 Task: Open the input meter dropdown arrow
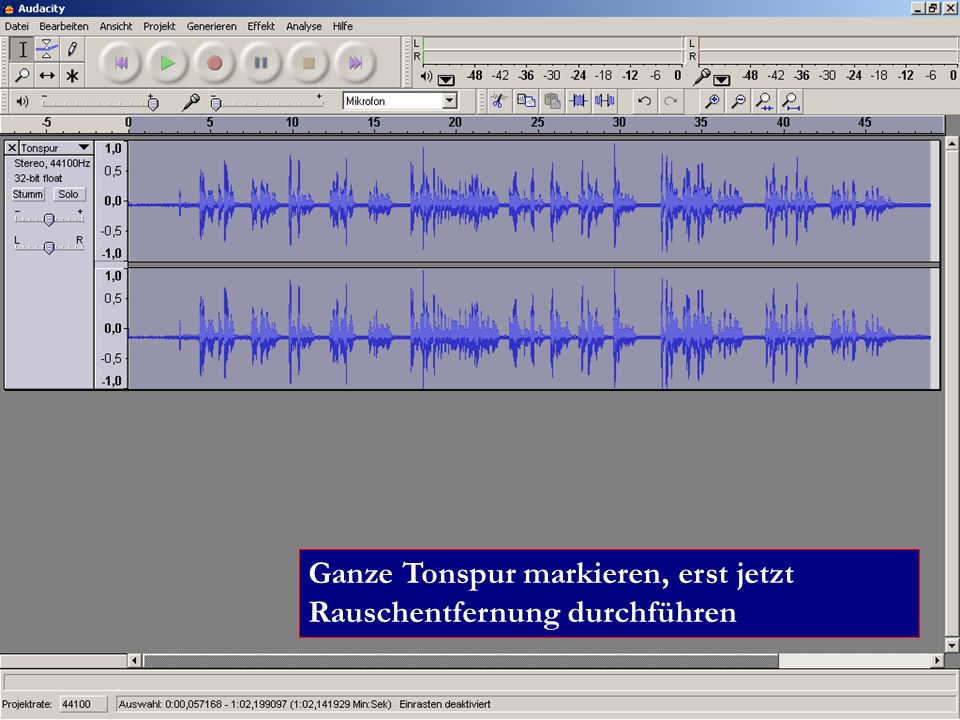click(722, 80)
